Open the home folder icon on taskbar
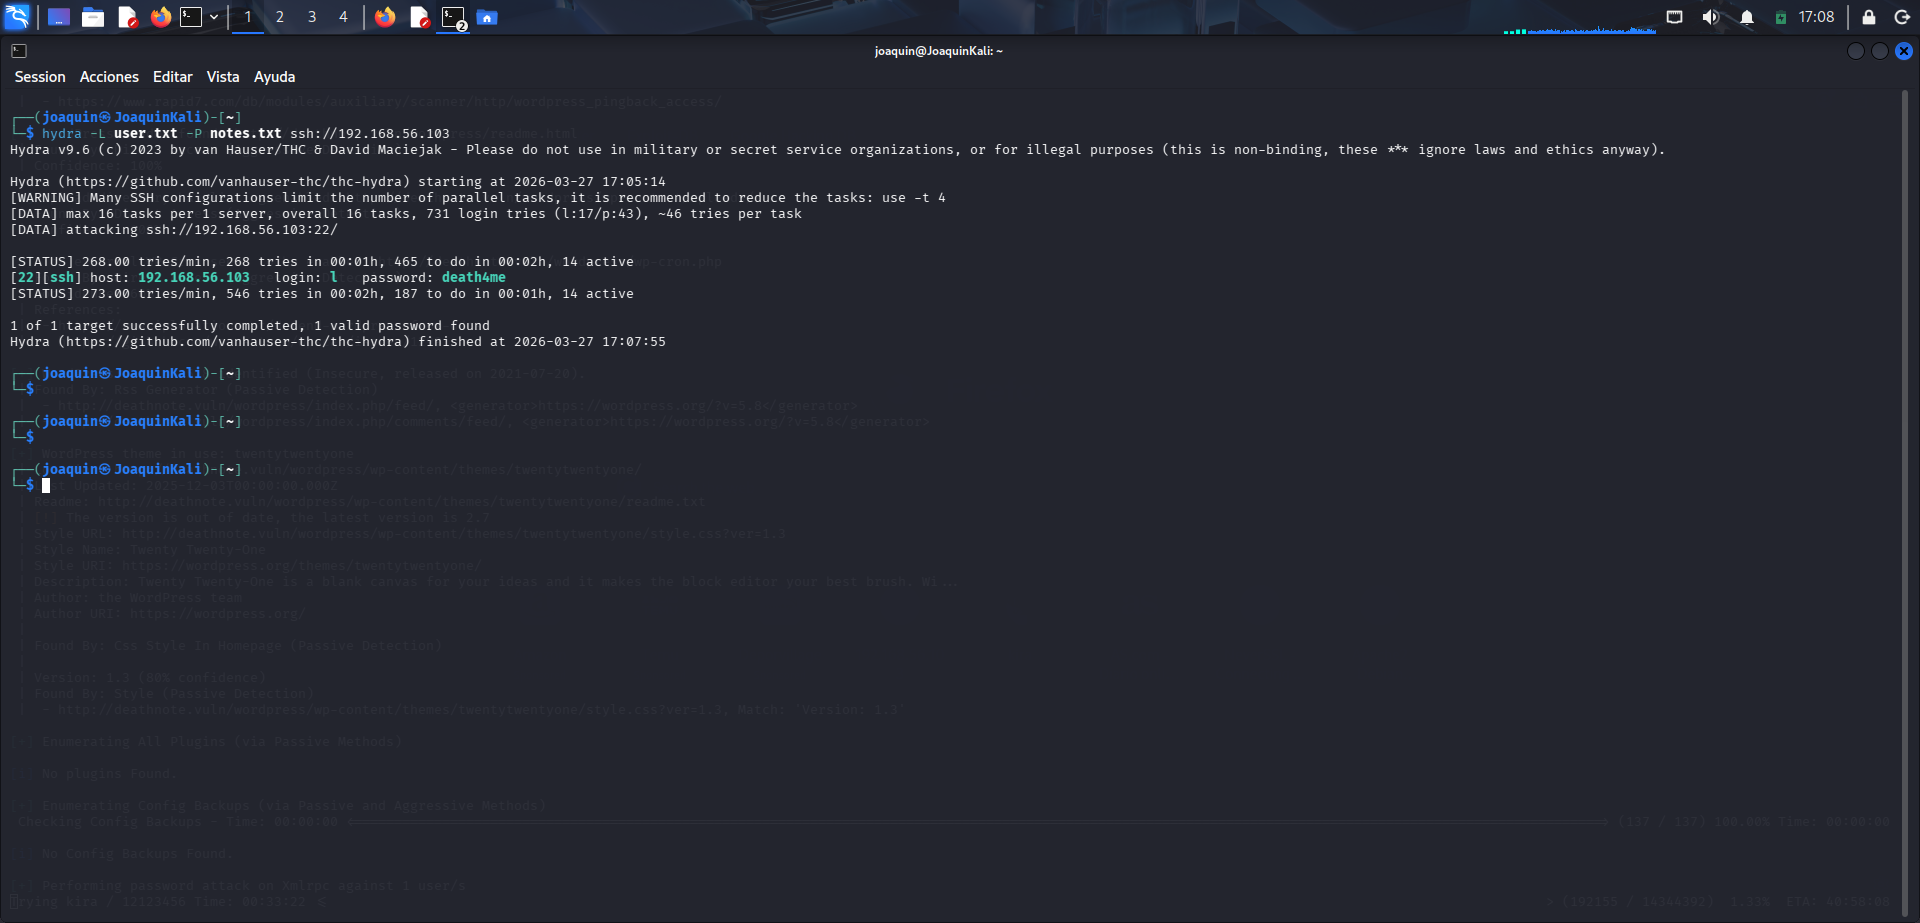 [487, 17]
